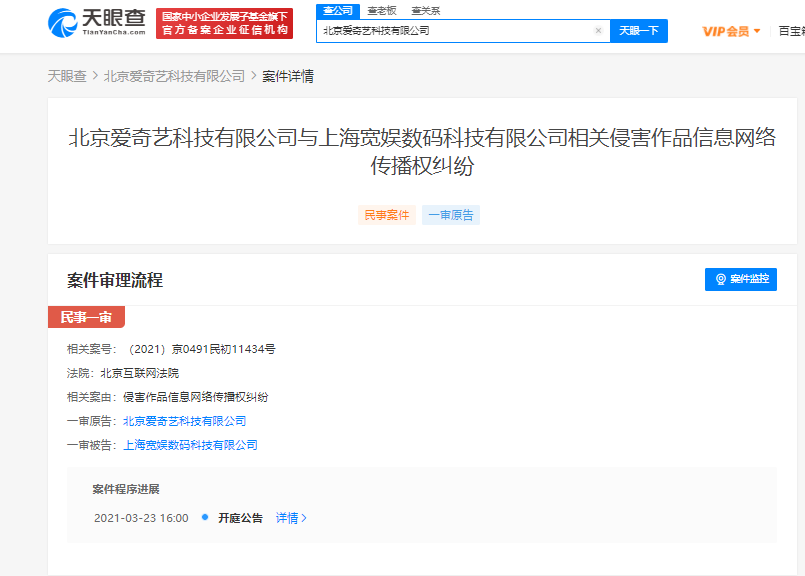Click the 民事一审 red label
Image resolution: width=805 pixels, height=576 pixels.
(x=86, y=317)
